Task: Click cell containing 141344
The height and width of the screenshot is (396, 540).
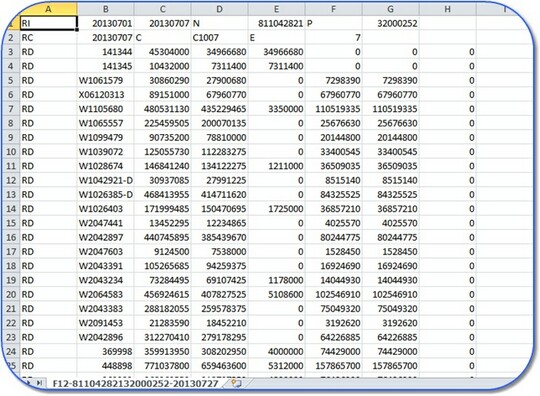Action: click(105, 52)
